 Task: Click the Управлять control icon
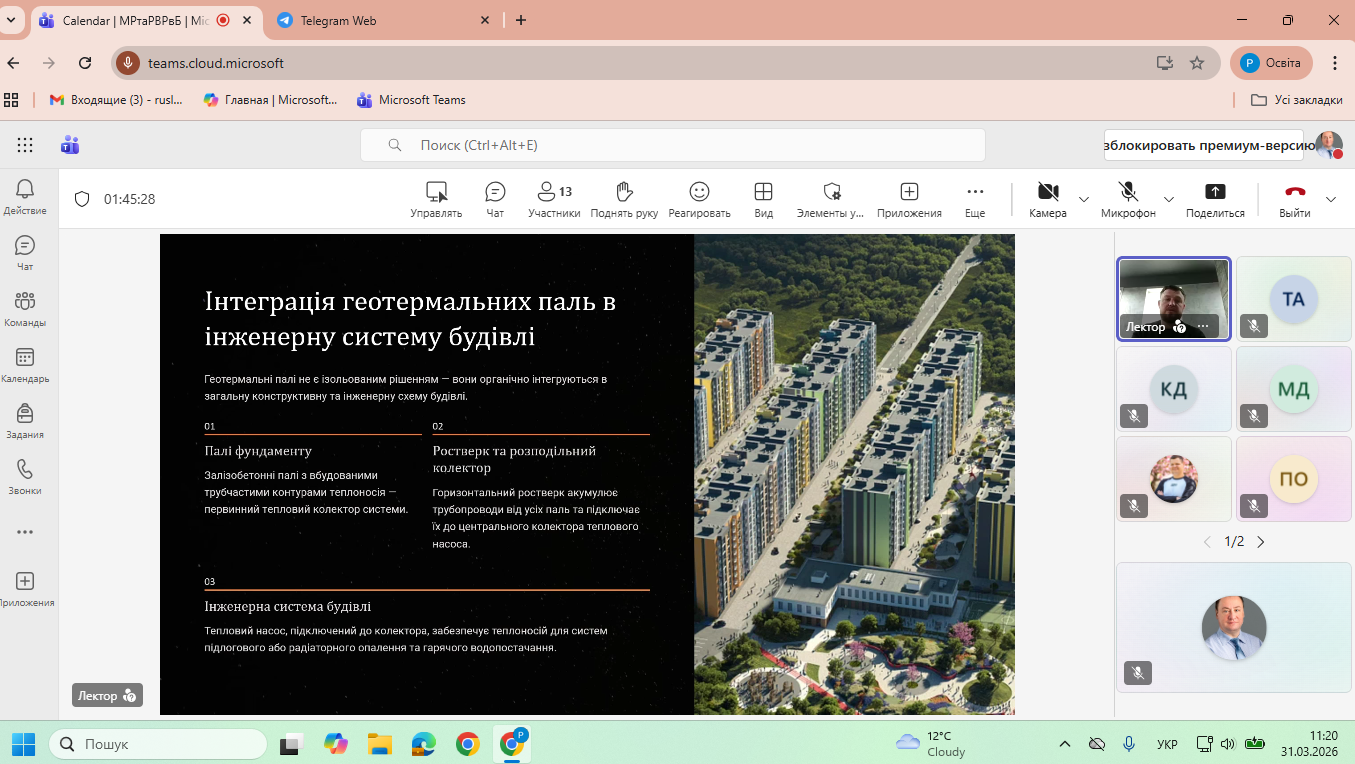tap(436, 198)
